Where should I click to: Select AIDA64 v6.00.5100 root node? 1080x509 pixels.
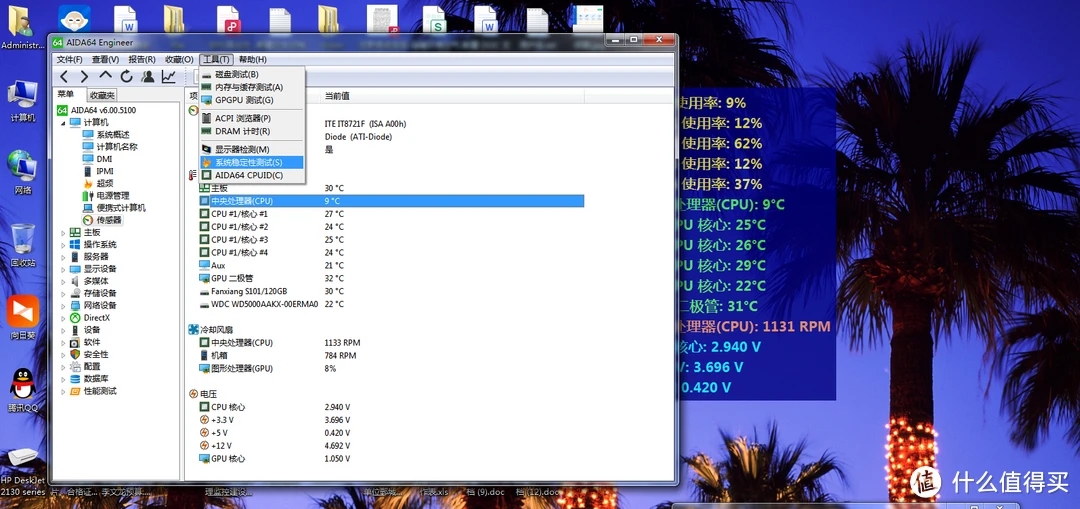[x=103, y=110]
